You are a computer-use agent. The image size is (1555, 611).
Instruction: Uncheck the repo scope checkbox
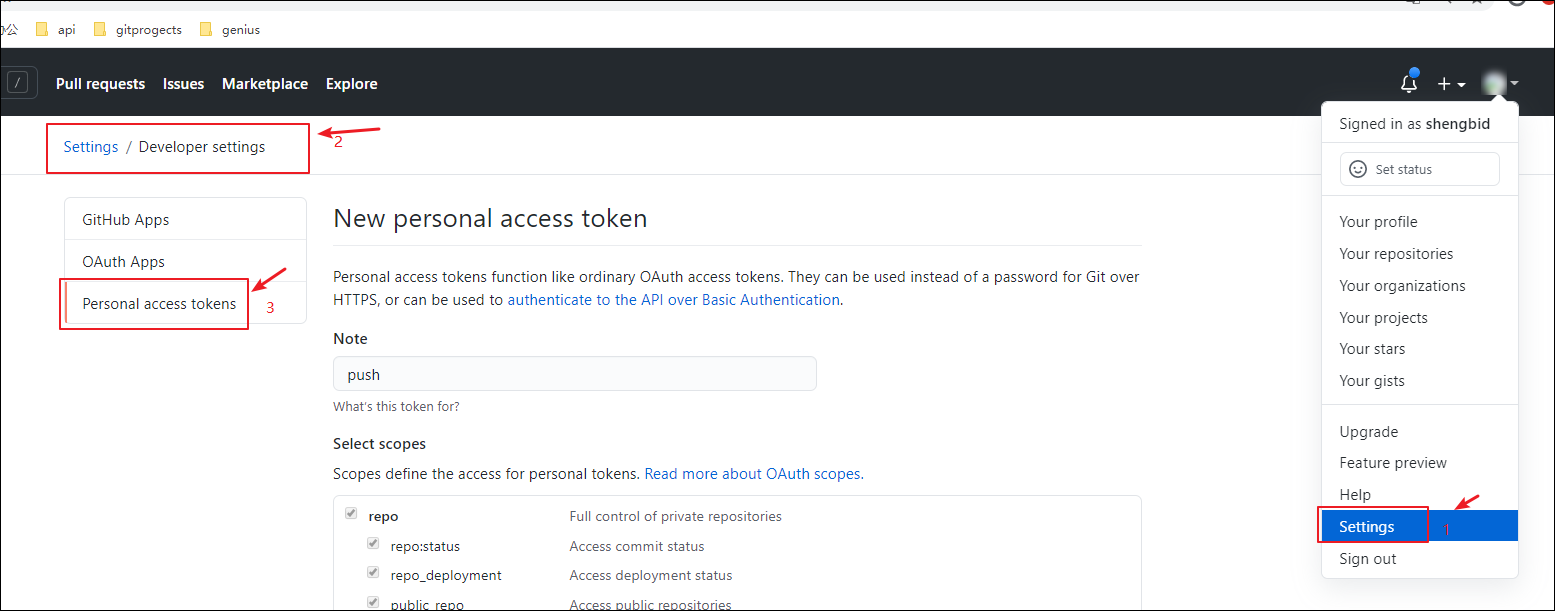pyautogui.click(x=350, y=512)
